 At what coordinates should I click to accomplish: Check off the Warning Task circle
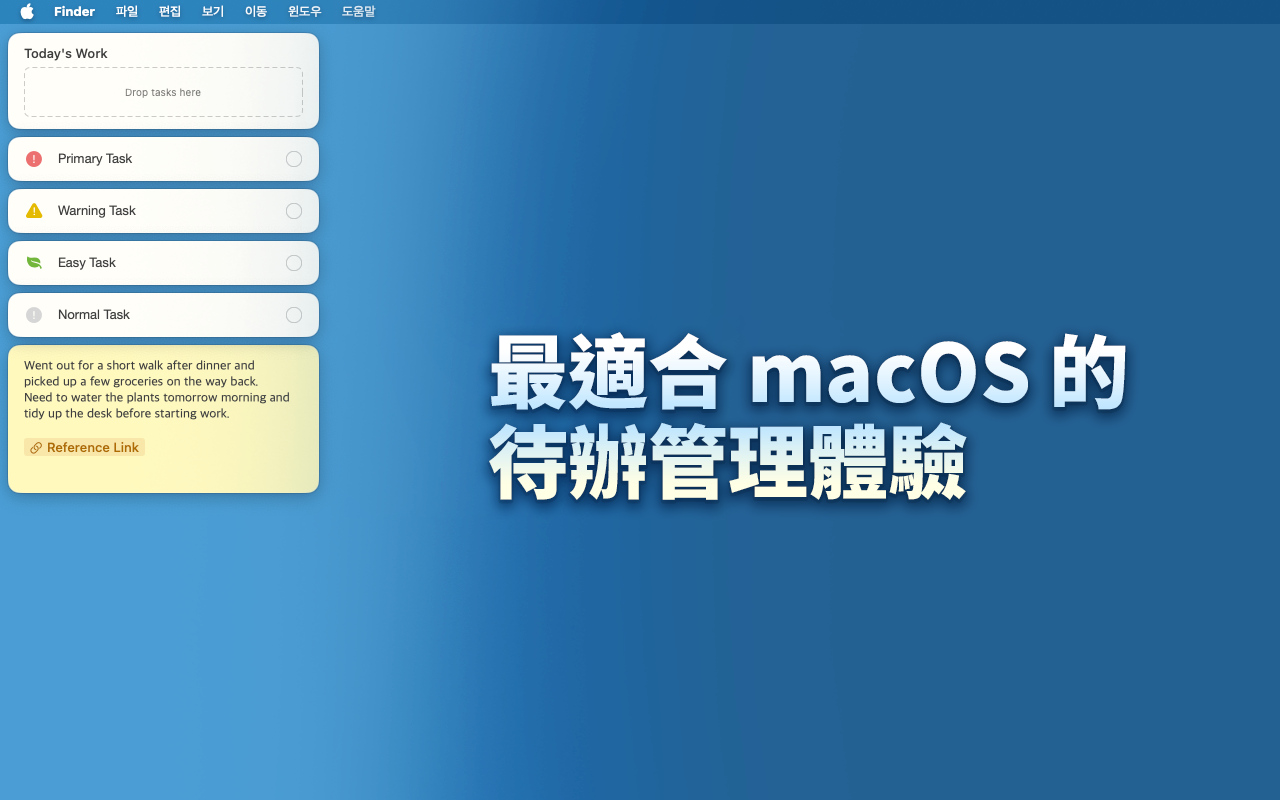[294, 211]
